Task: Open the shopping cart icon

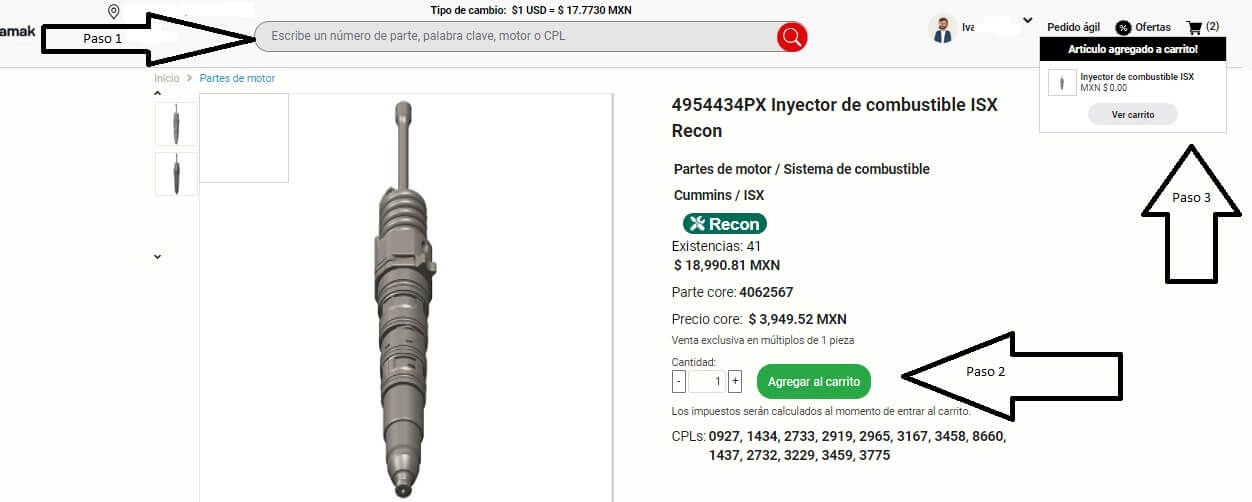Action: 1193,27
